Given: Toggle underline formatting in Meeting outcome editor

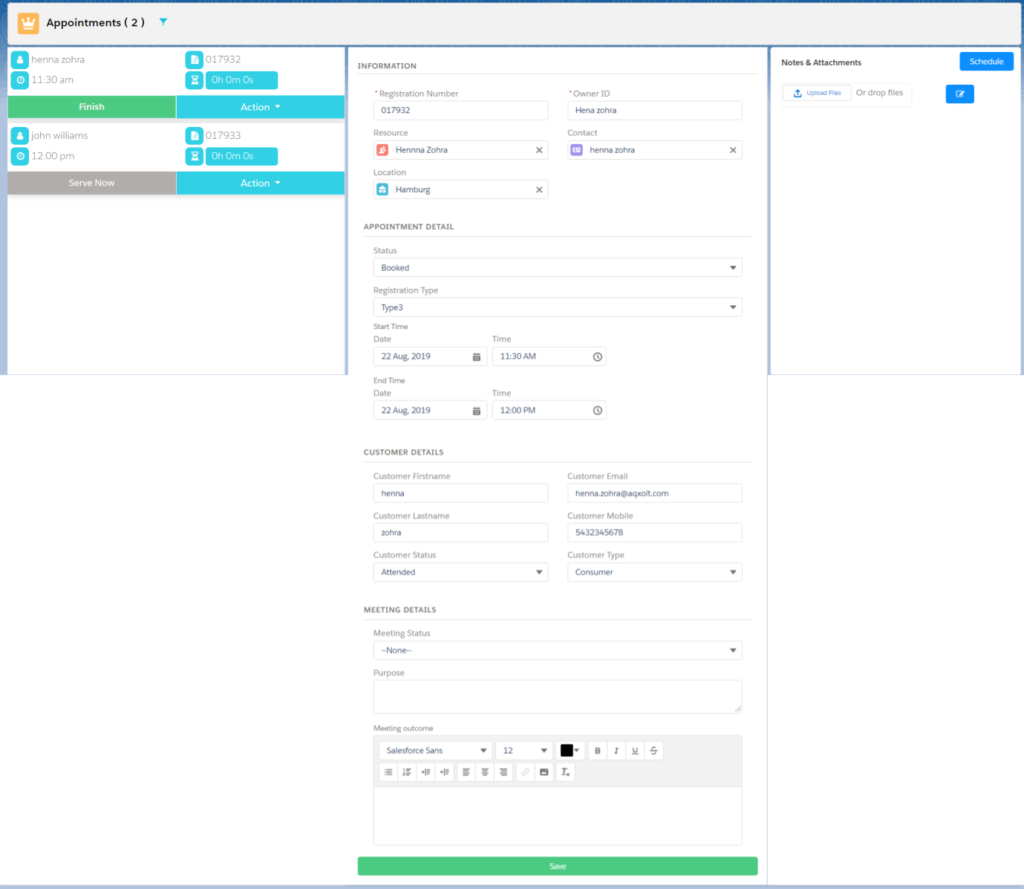Looking at the screenshot, I should (x=635, y=750).
